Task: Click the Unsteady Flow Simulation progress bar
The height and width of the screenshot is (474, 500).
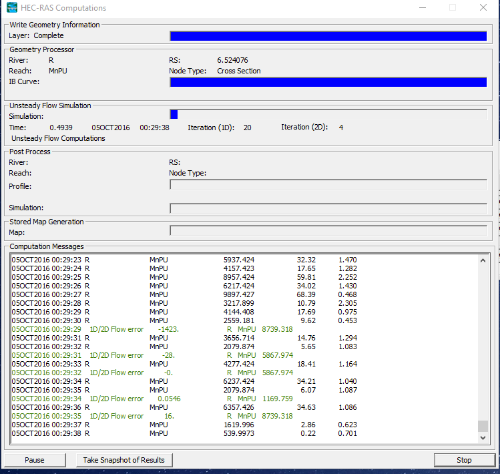Action: pos(328,114)
